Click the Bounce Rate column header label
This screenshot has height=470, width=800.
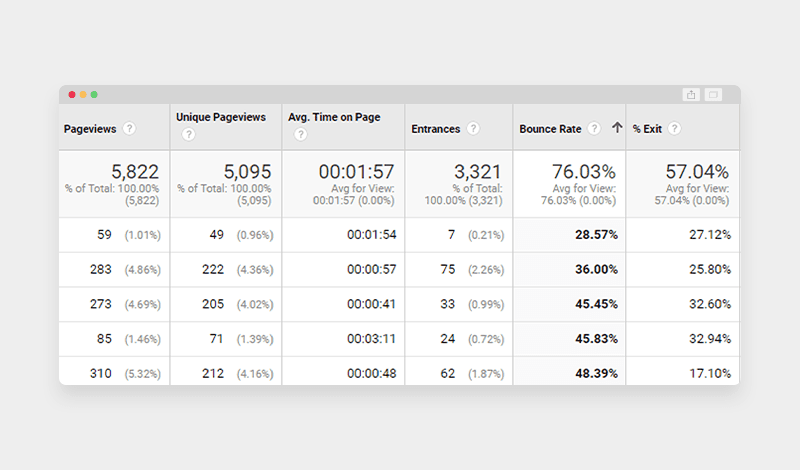(x=551, y=129)
